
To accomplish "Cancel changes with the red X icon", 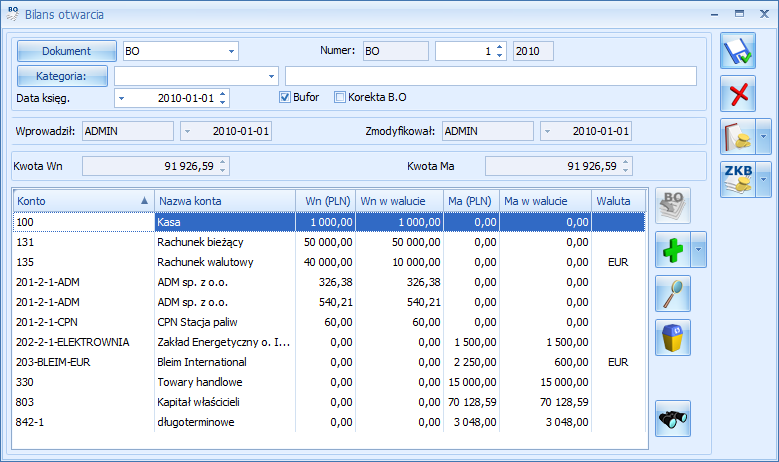I will (738, 93).
